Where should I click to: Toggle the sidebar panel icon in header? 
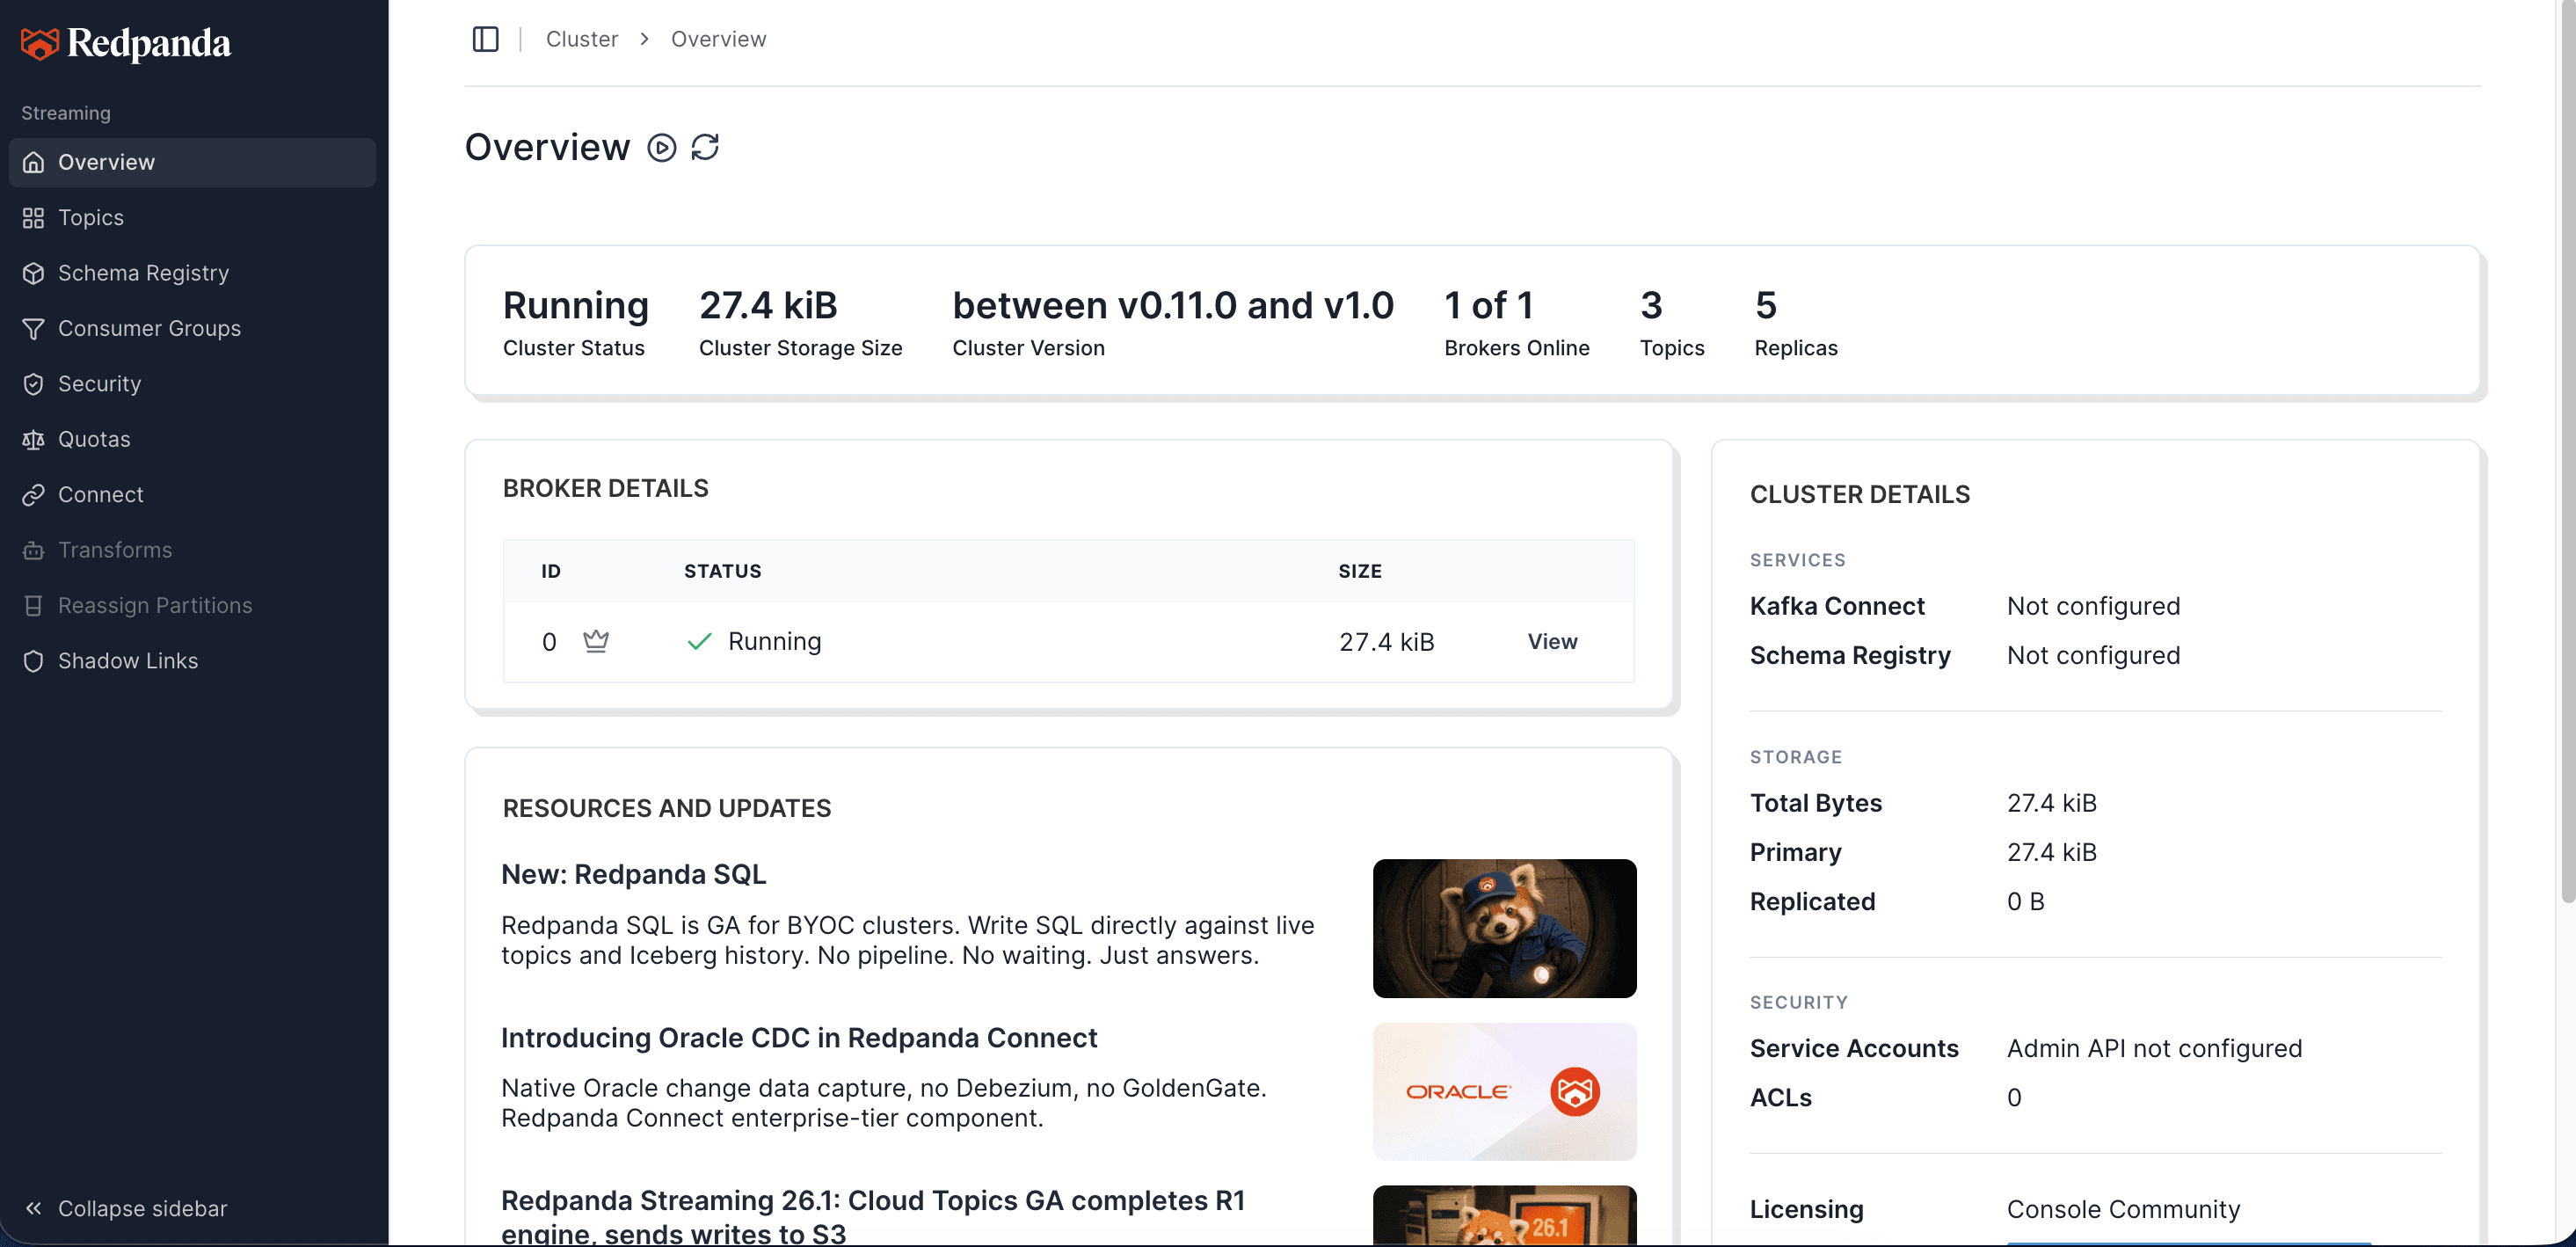pyautogui.click(x=485, y=39)
